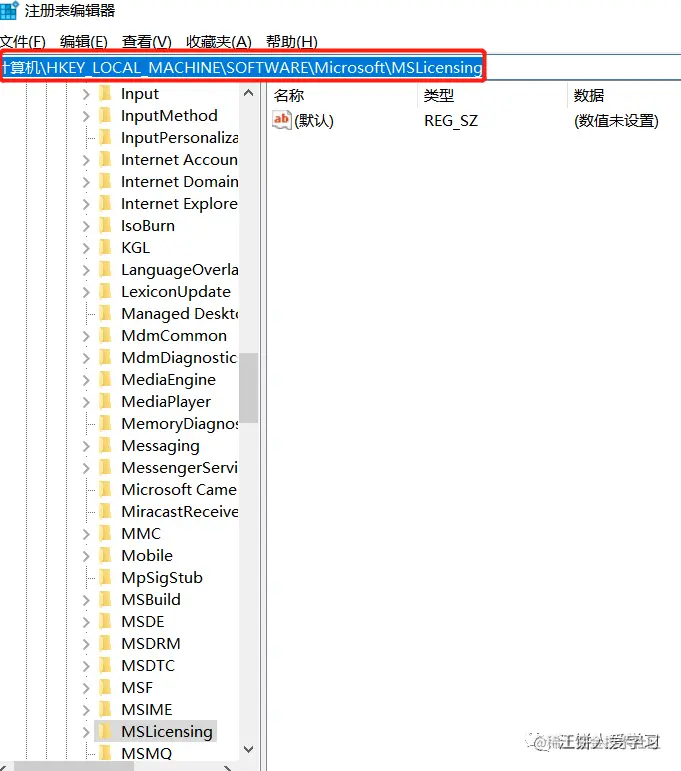
Task: Expand the Messaging key
Action: 86,445
